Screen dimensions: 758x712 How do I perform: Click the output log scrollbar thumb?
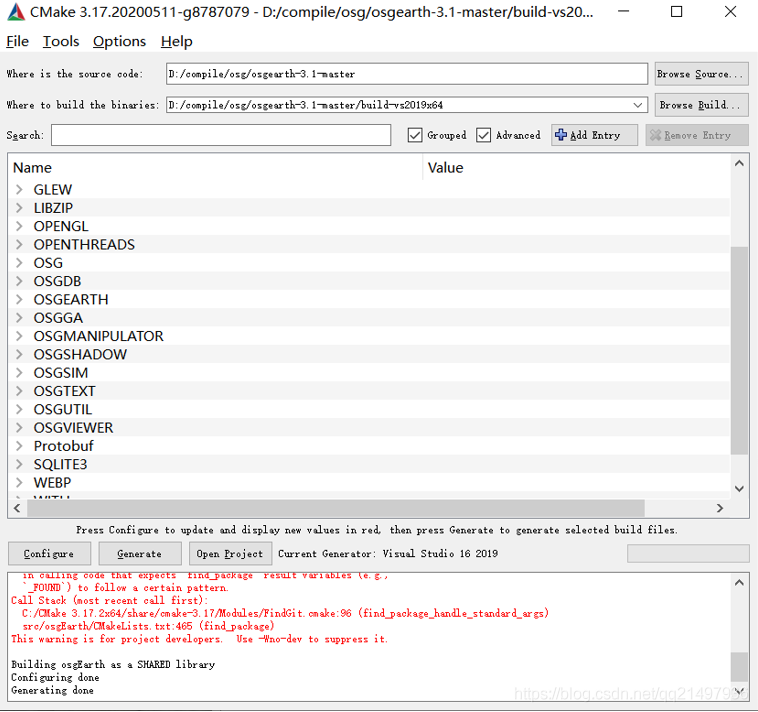pos(739,666)
